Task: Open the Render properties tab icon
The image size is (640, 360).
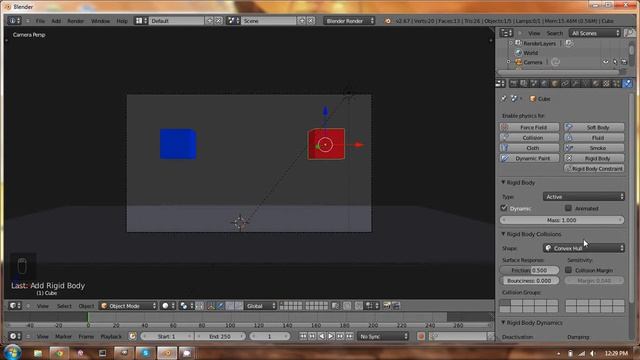Action: pos(513,84)
